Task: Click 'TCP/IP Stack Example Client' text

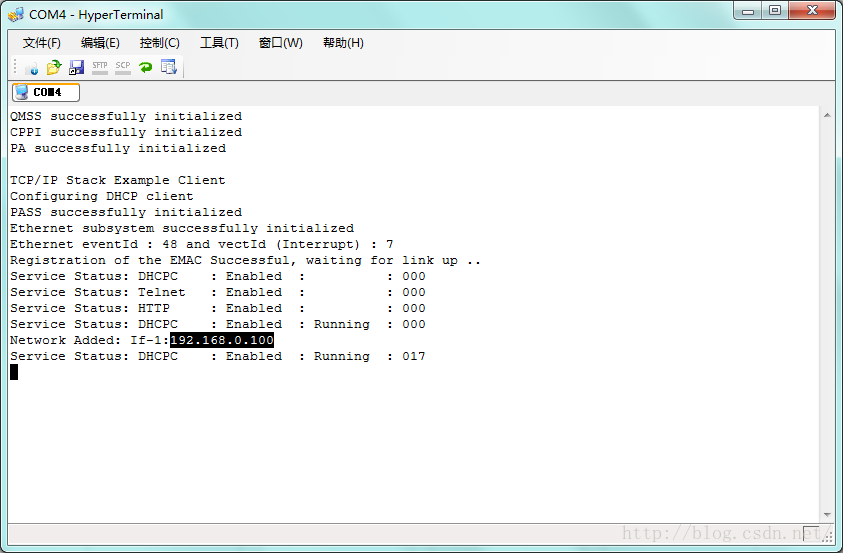Action: click(x=118, y=180)
